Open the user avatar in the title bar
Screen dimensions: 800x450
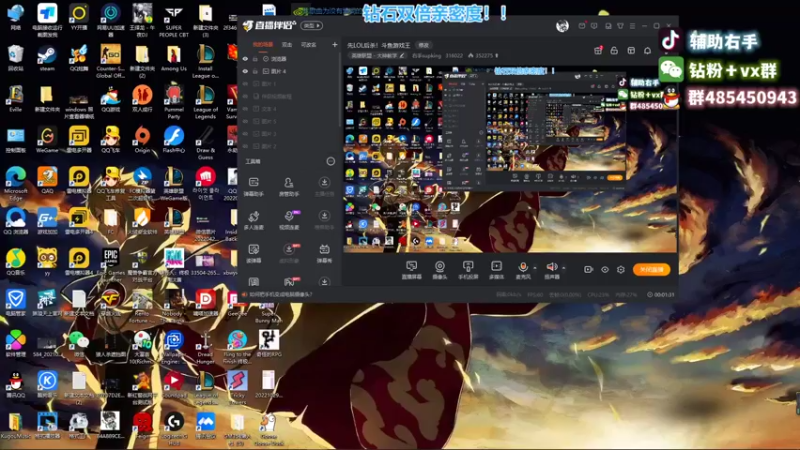point(562,26)
